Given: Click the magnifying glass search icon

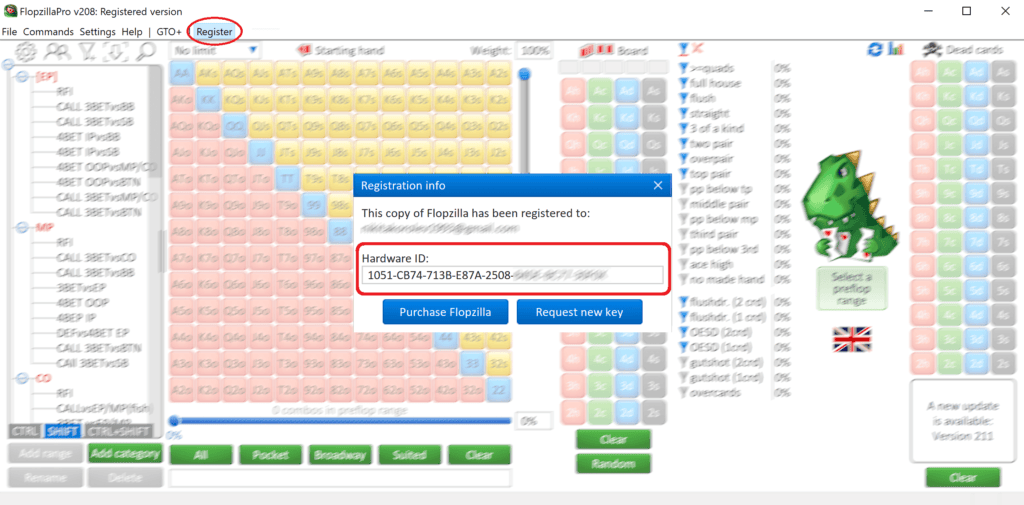Looking at the screenshot, I should [146, 51].
